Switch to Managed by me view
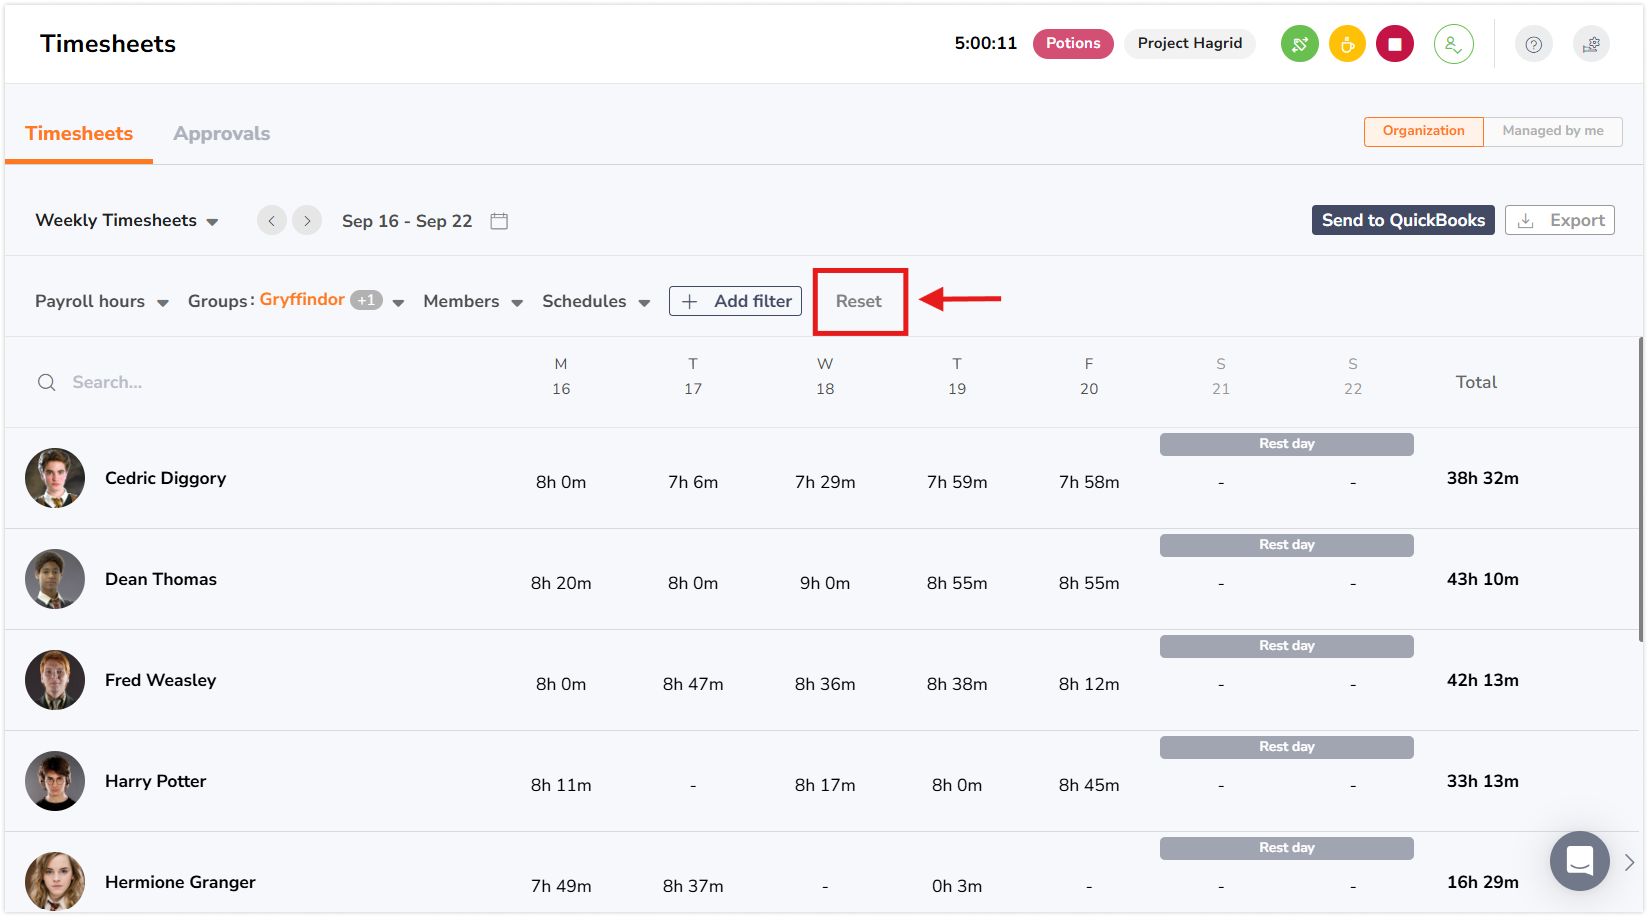The image size is (1648, 917). (1552, 131)
